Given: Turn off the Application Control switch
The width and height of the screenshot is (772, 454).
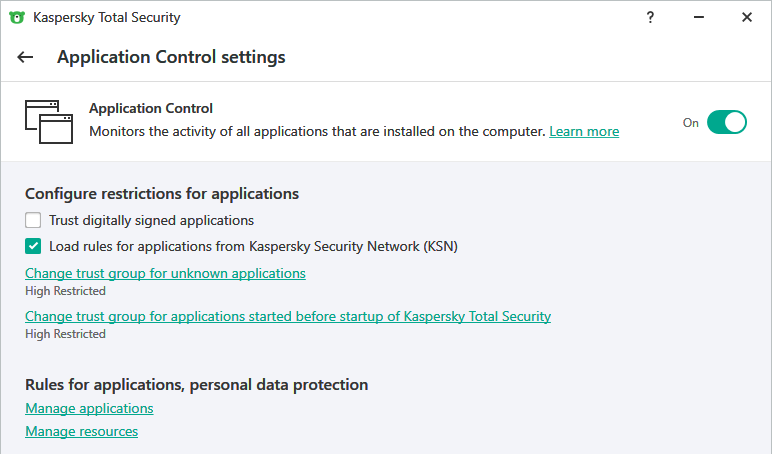Looking at the screenshot, I should 727,122.
